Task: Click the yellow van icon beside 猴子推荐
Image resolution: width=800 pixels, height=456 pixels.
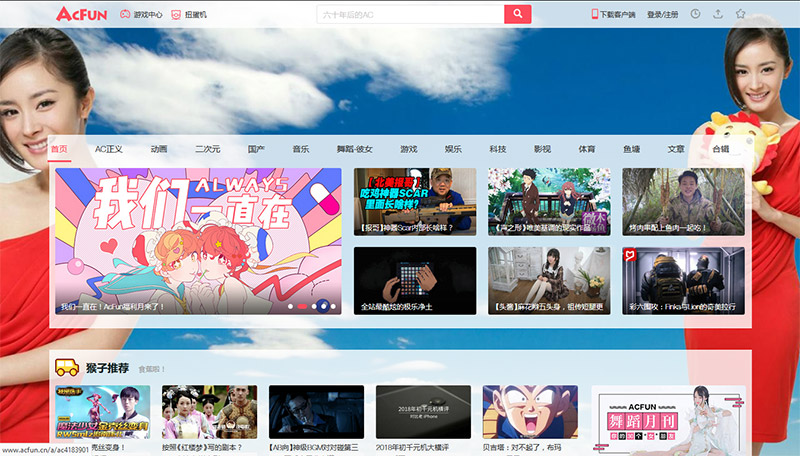Action: [67, 367]
